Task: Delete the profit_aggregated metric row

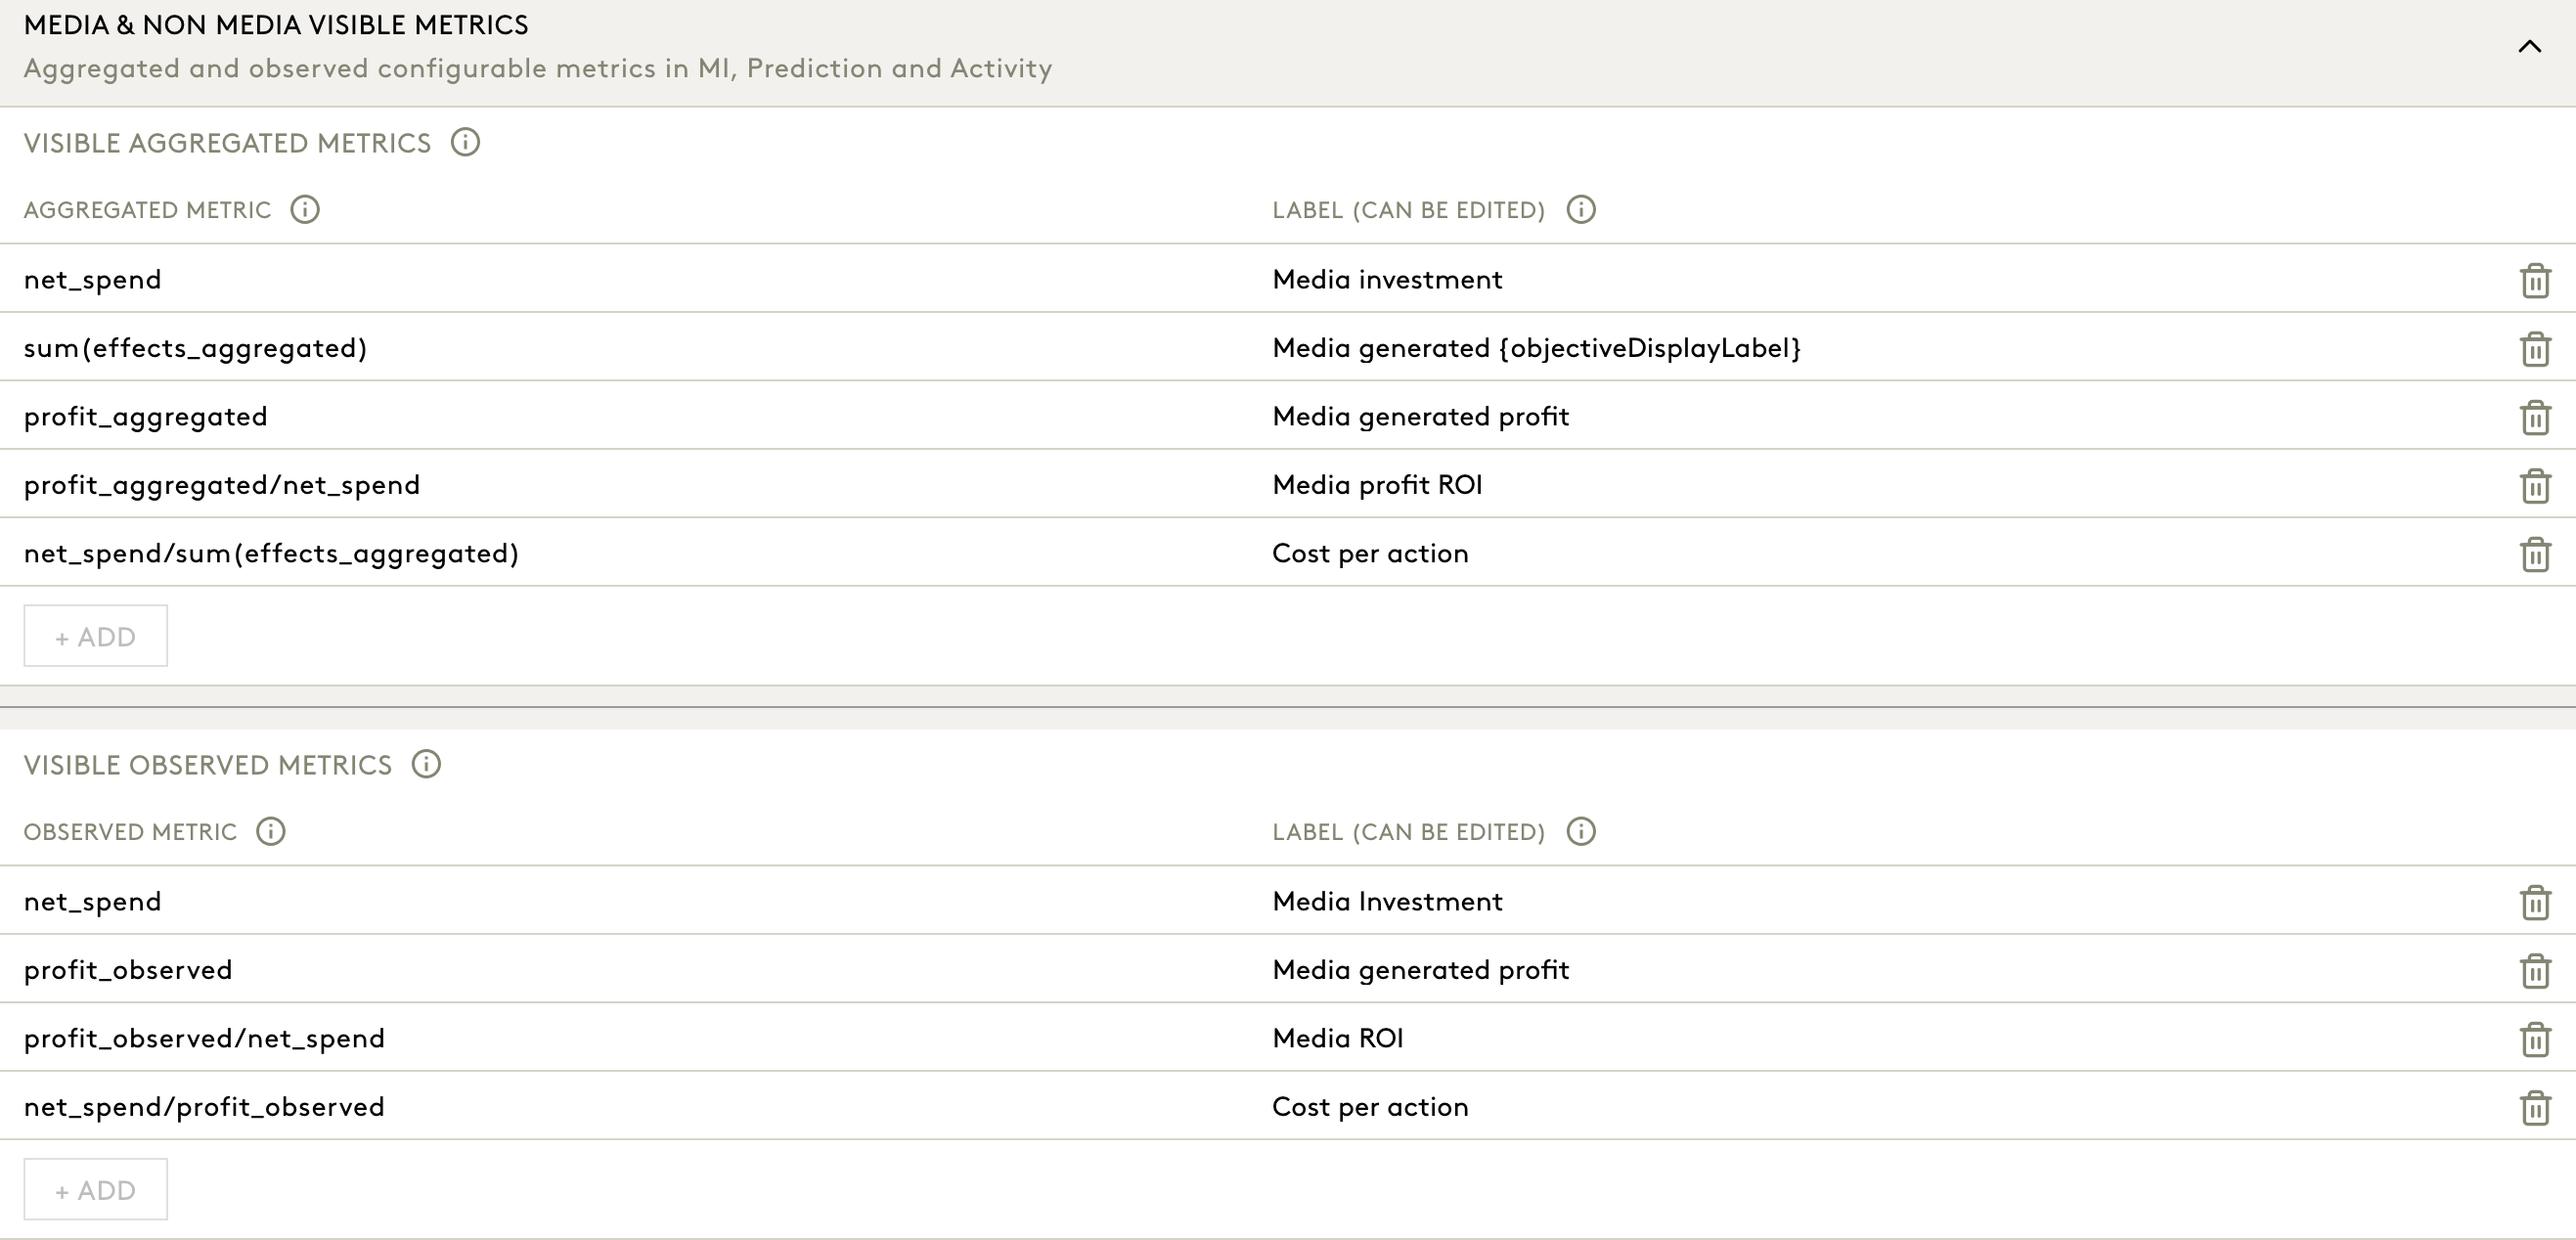Action: 2535,417
